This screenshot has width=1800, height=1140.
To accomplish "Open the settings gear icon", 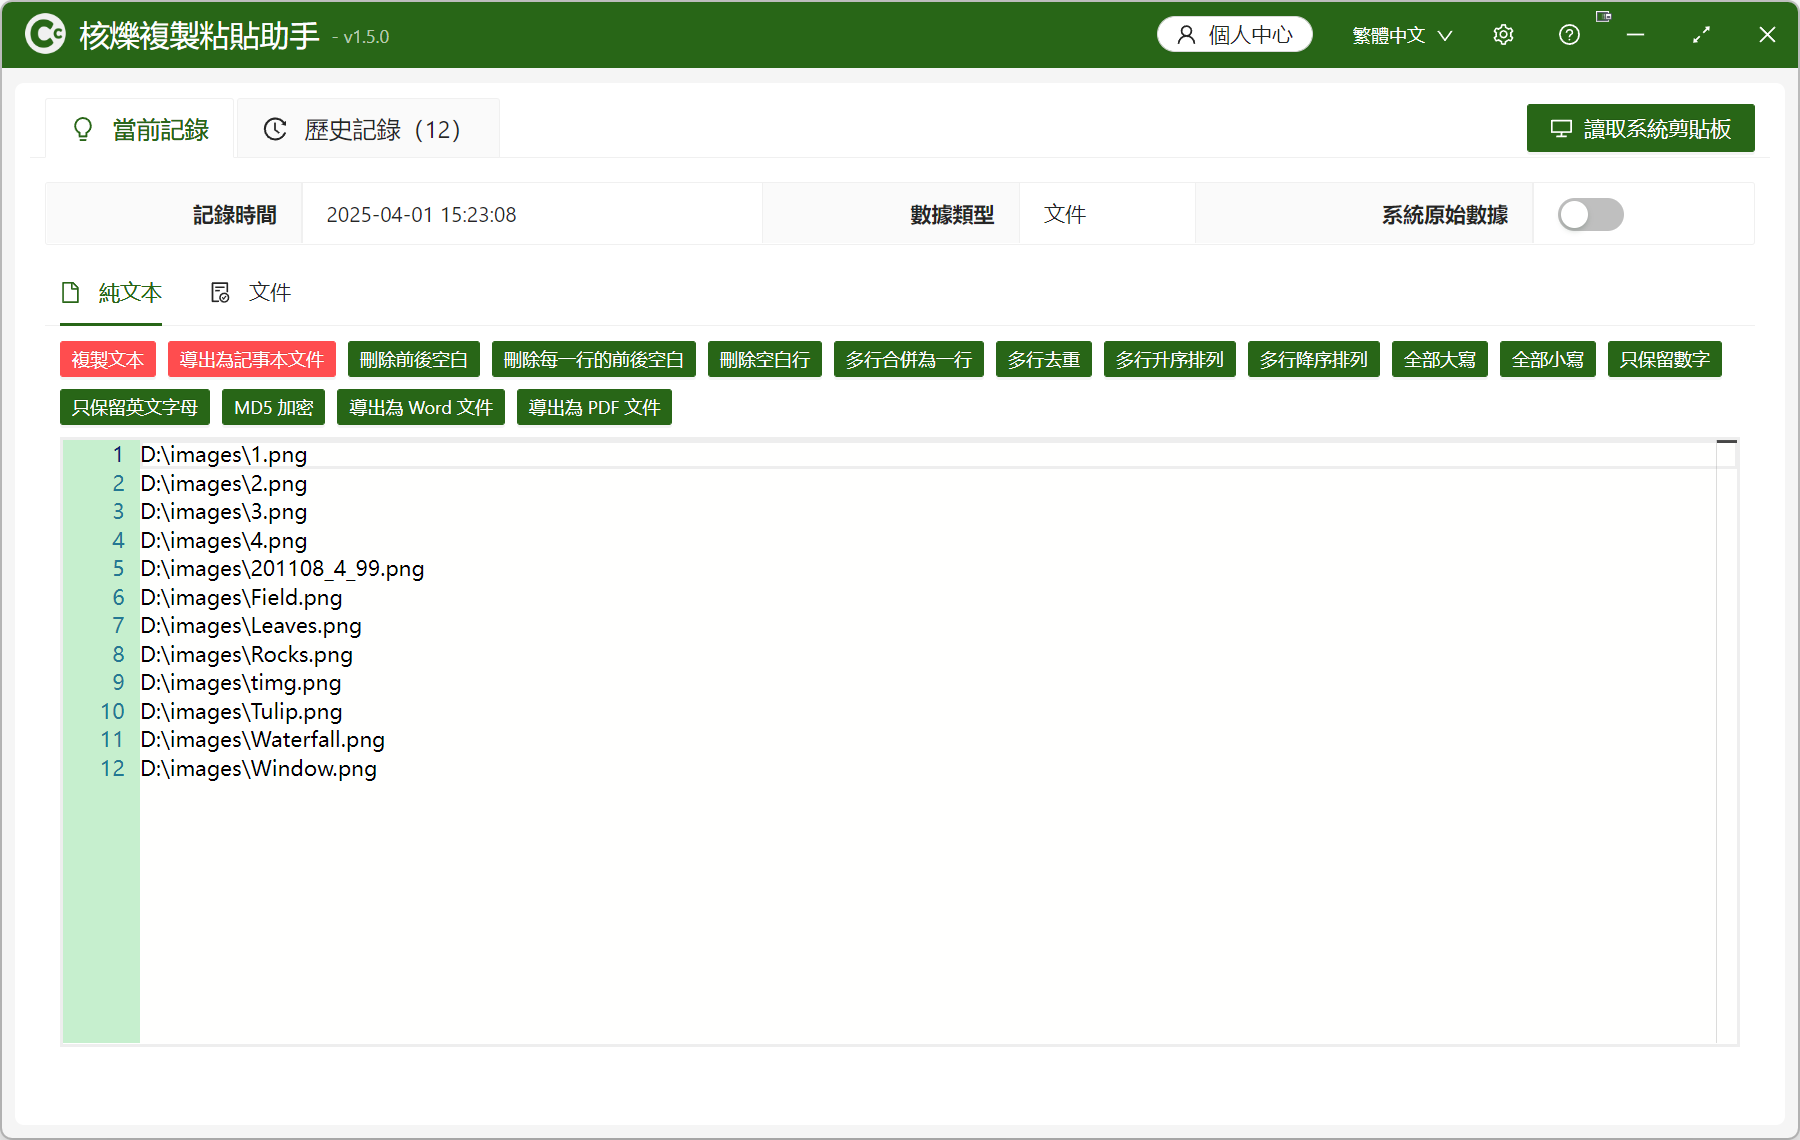I will [x=1503, y=35].
